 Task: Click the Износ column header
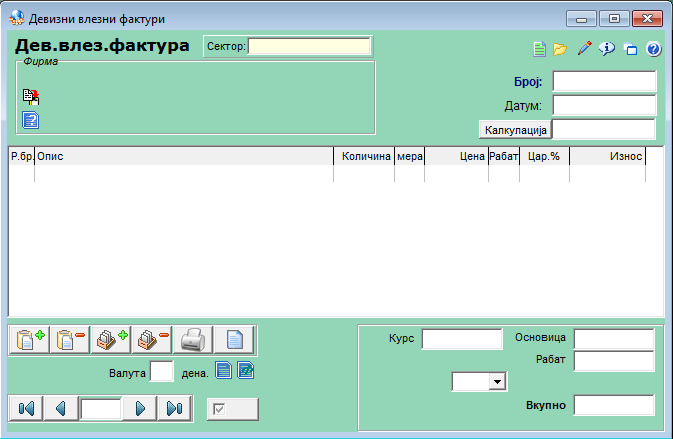(x=607, y=156)
